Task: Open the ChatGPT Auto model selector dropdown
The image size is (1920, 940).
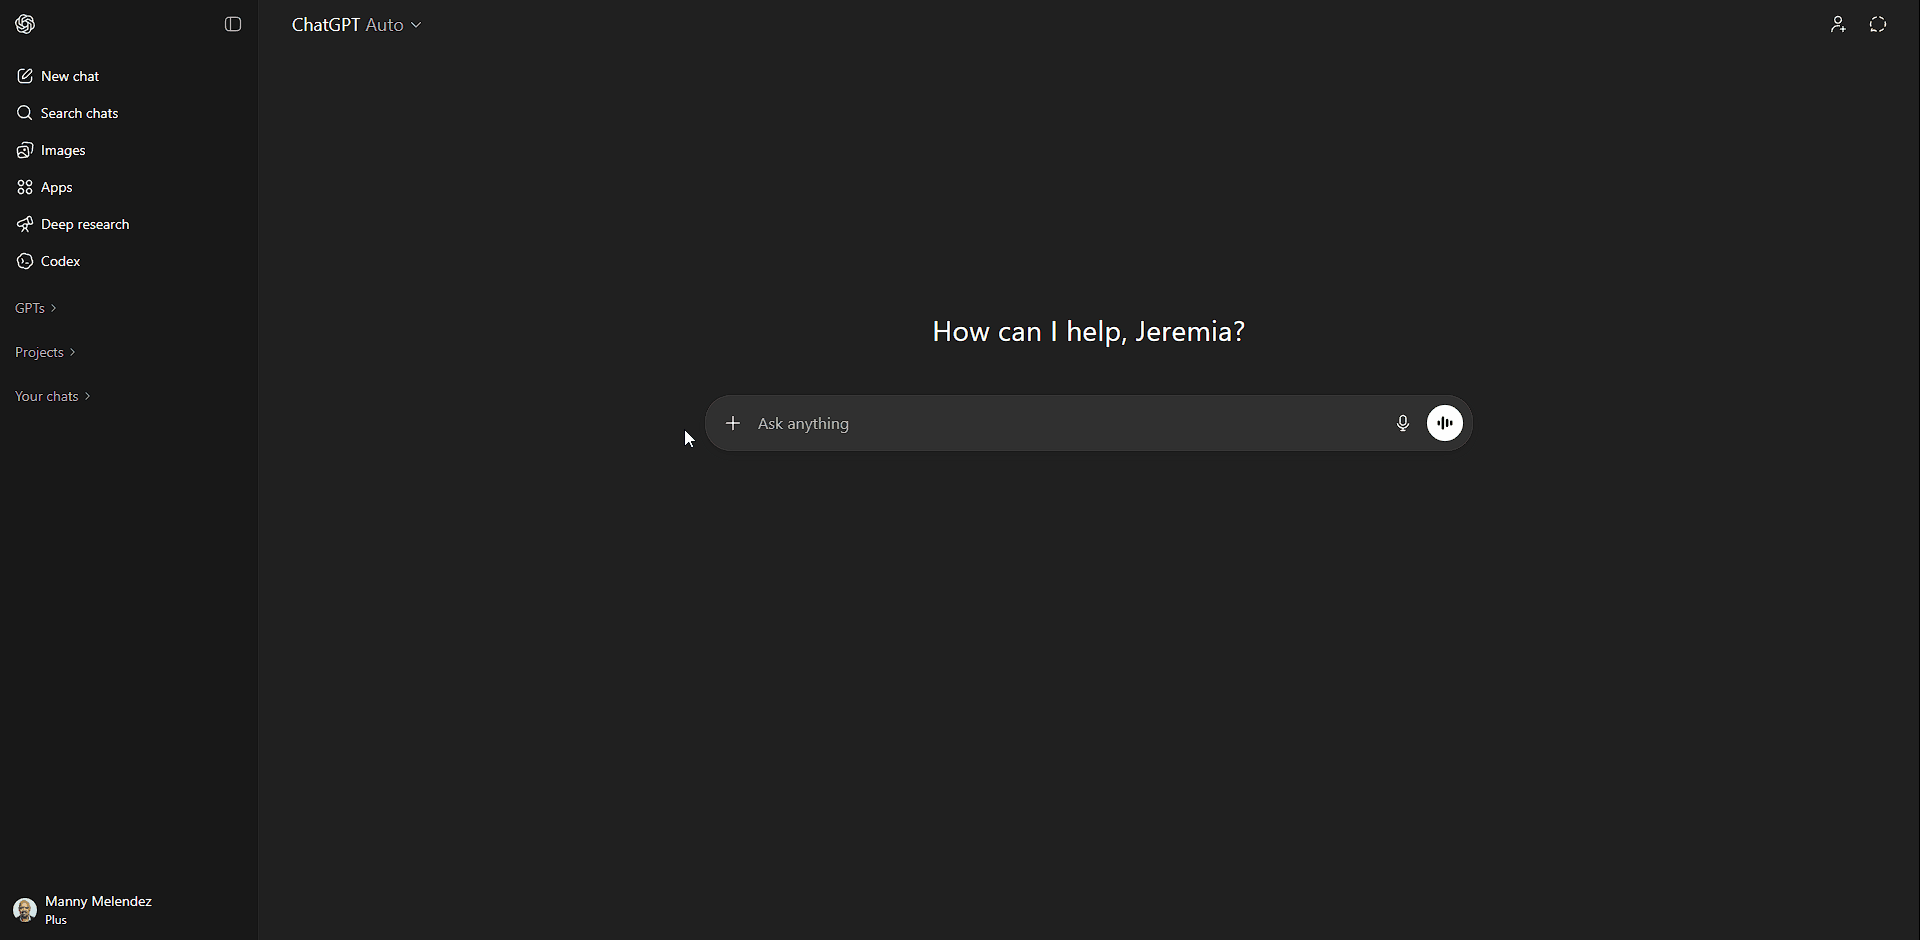Action: 356,25
